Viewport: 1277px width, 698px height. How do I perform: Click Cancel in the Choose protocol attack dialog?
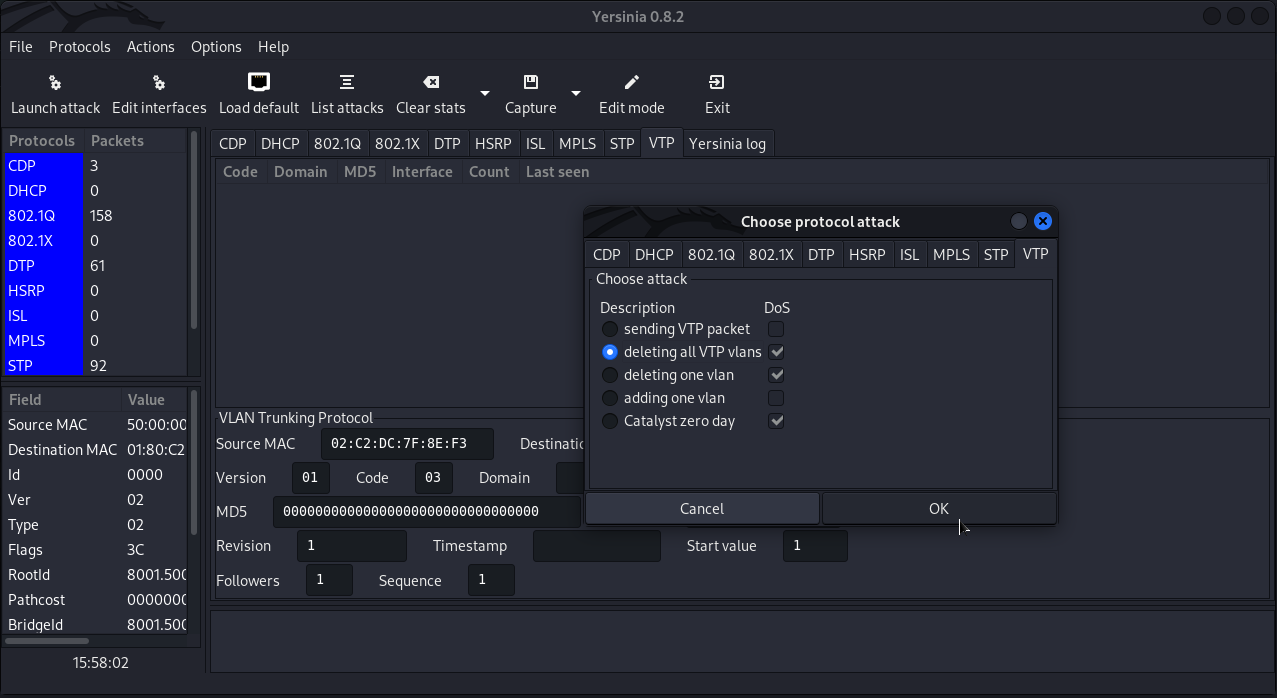point(701,508)
